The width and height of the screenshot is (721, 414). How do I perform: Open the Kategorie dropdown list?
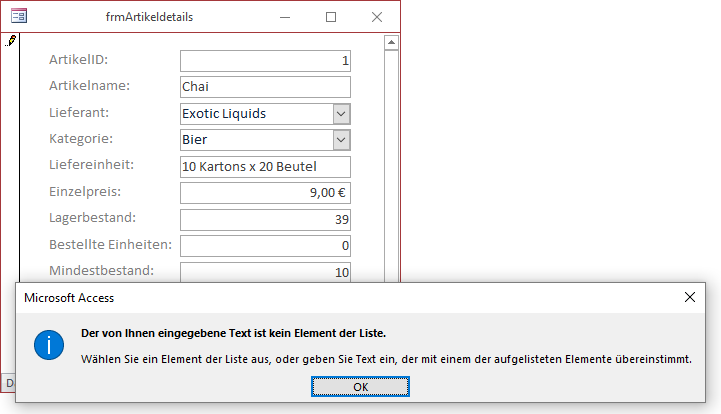point(341,140)
